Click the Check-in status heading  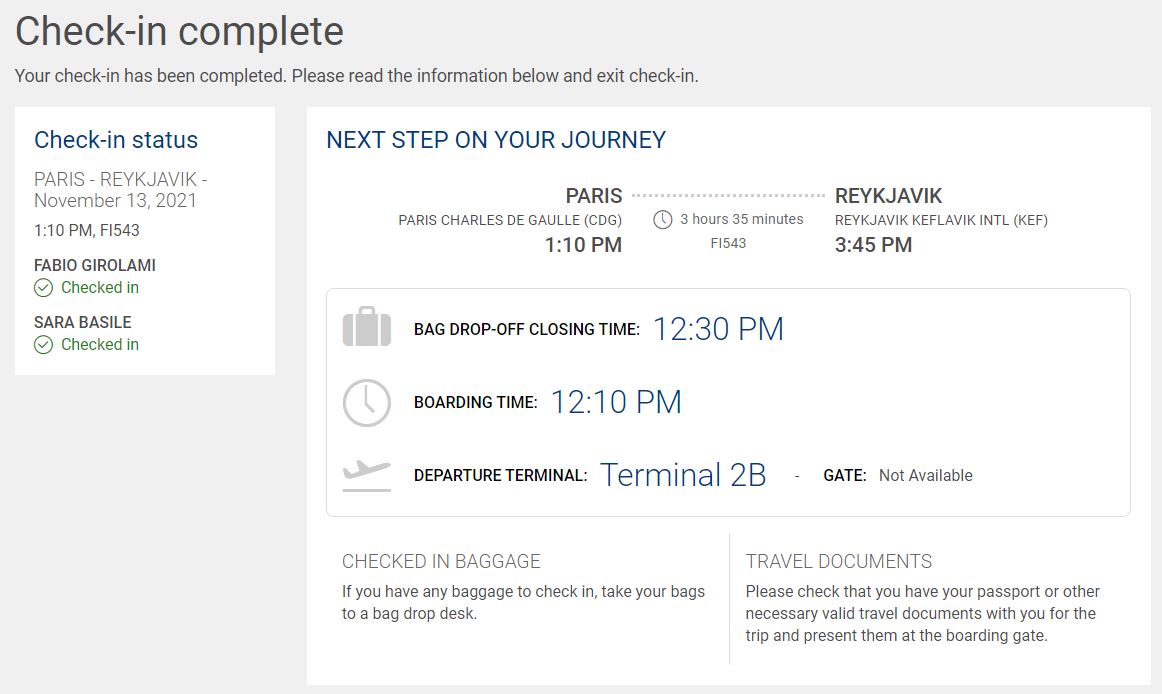116,139
